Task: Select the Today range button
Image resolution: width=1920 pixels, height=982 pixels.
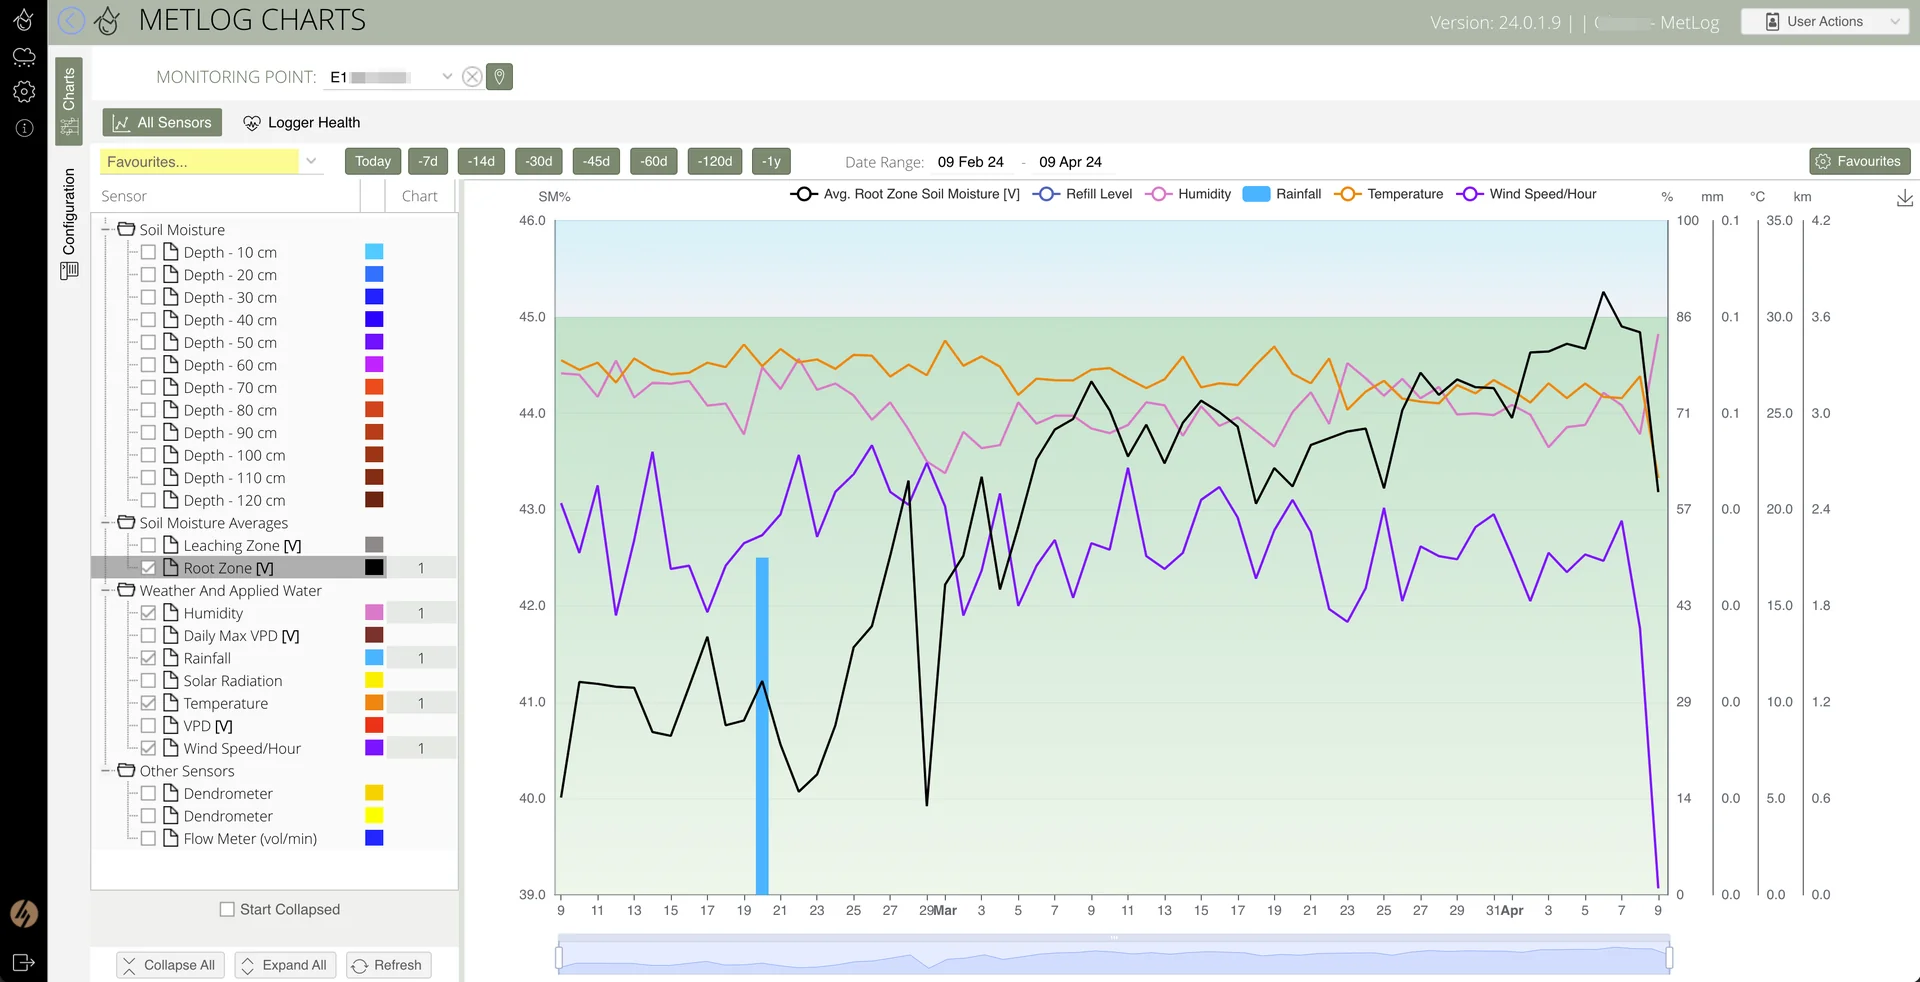Action: [373, 162]
